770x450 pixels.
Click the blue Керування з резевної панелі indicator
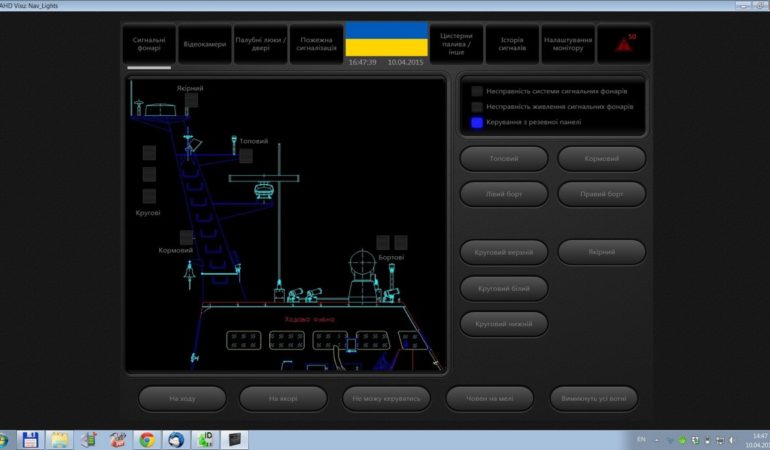point(477,122)
